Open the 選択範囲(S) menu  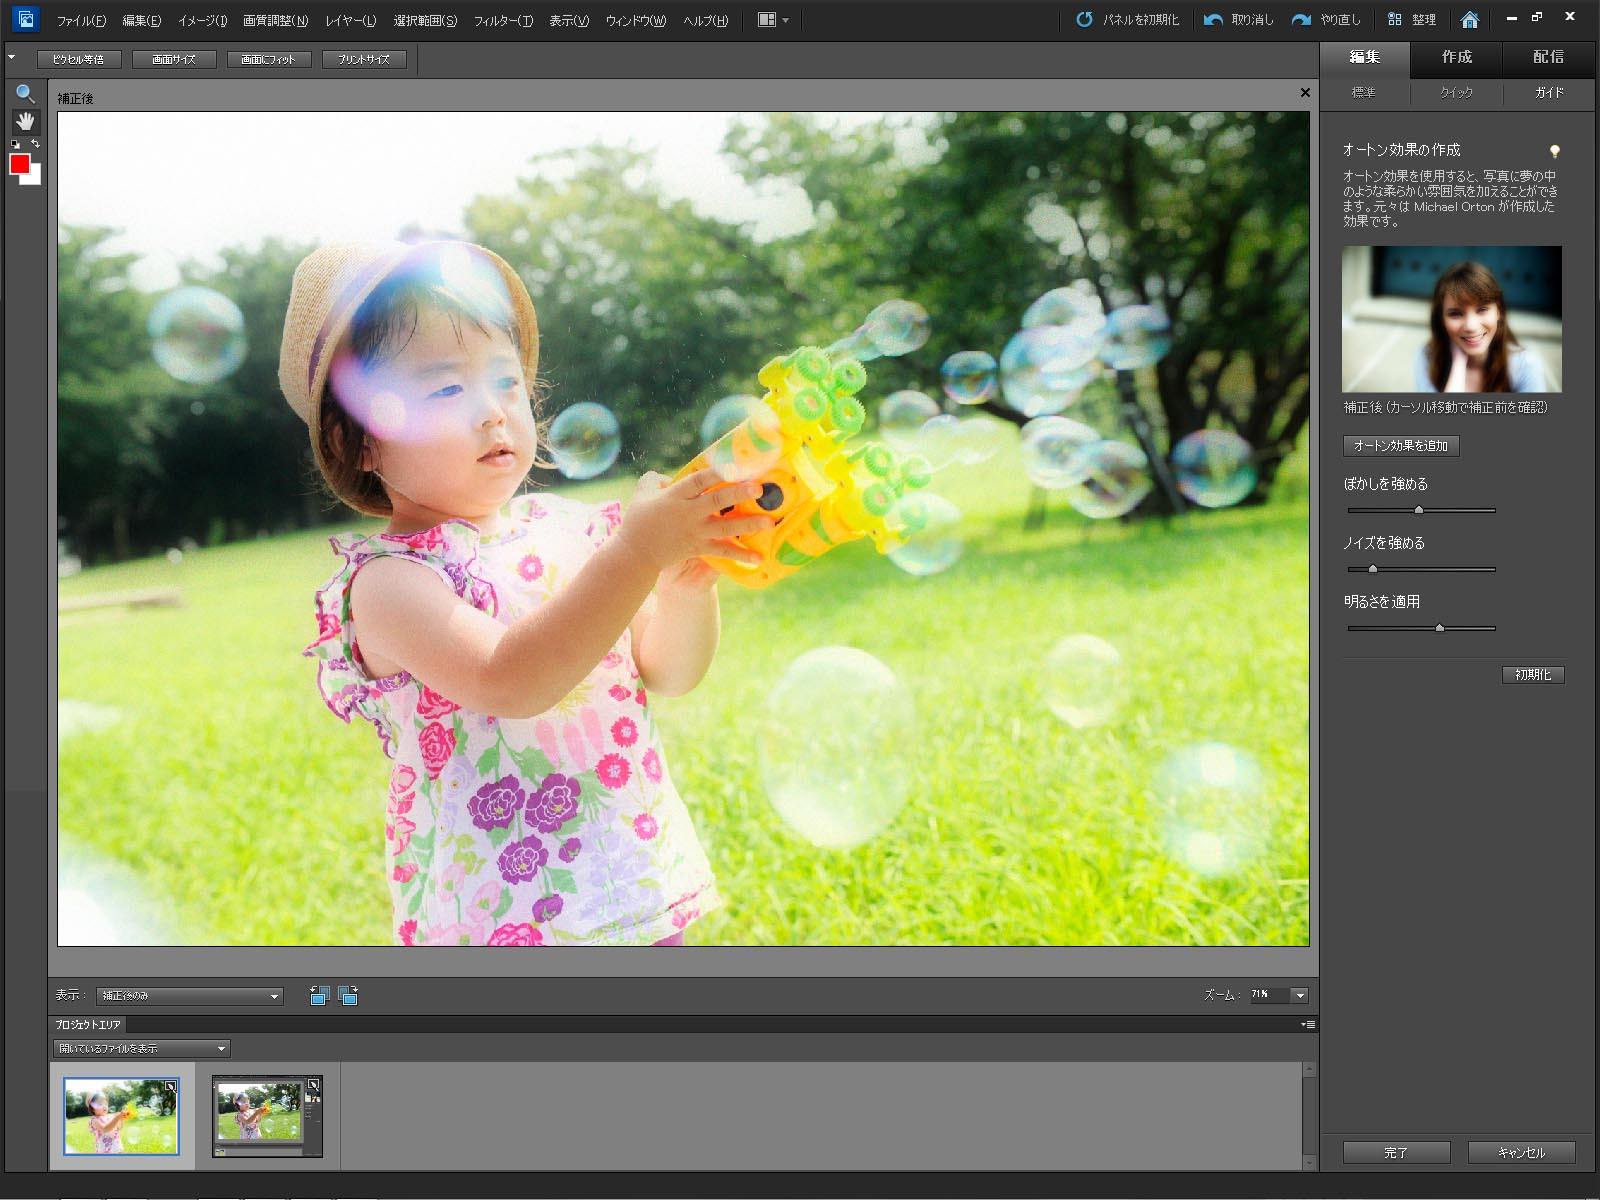coord(425,20)
